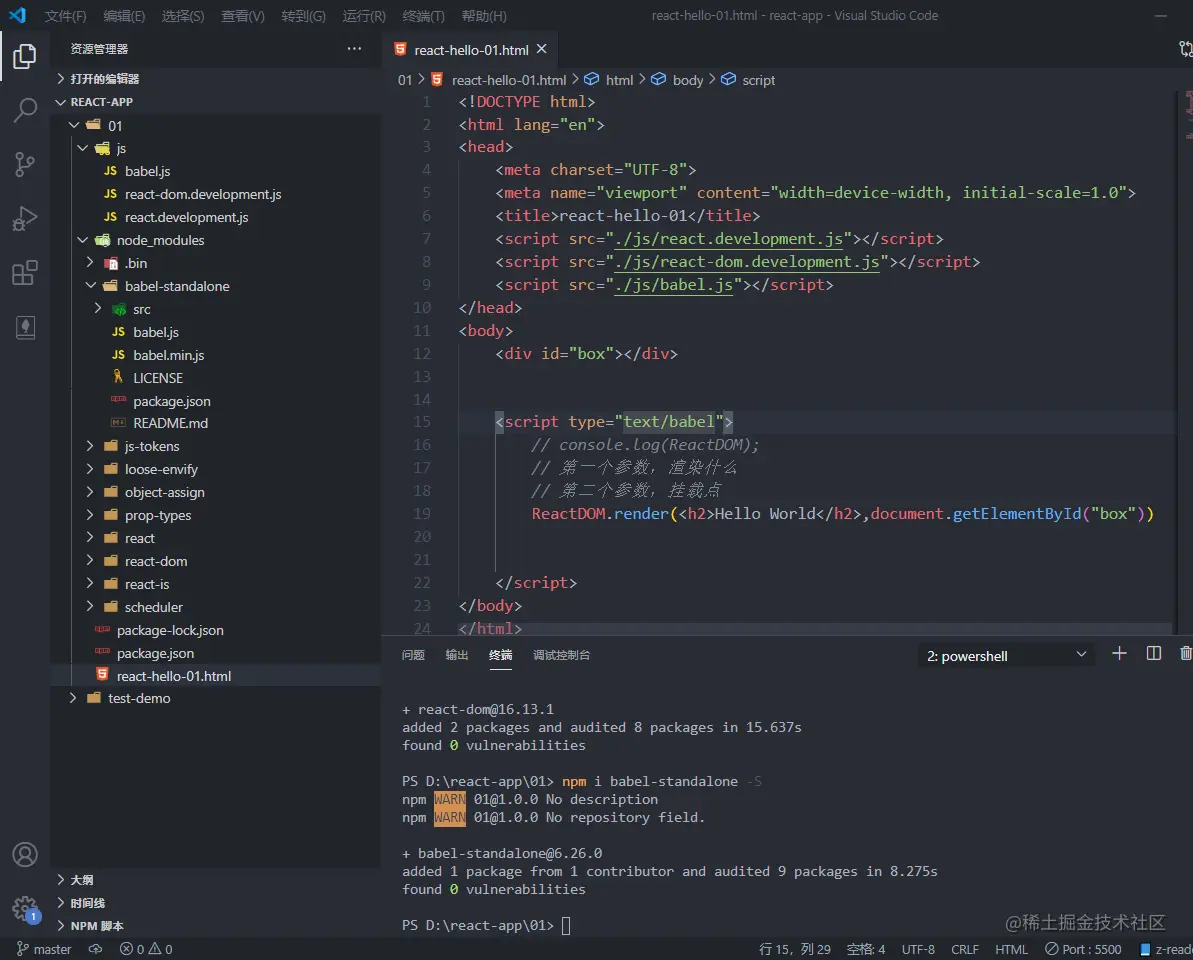Open the 编辑(E) menu
The width and height of the screenshot is (1193, 960).
tap(124, 16)
